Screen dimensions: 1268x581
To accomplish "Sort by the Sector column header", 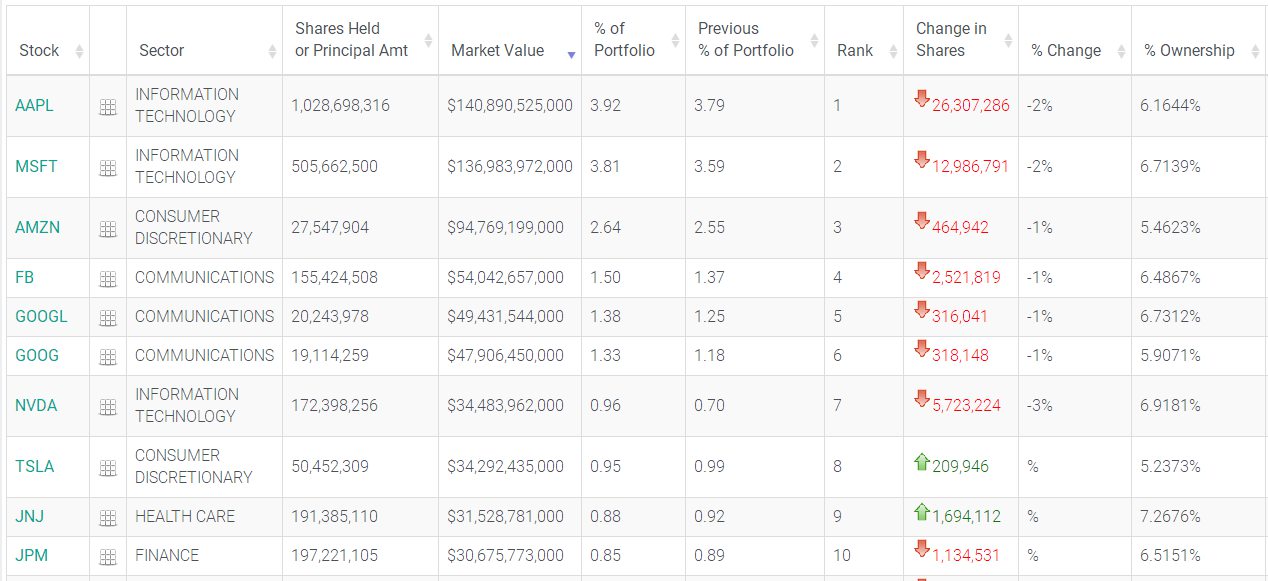I will (x=162, y=51).
